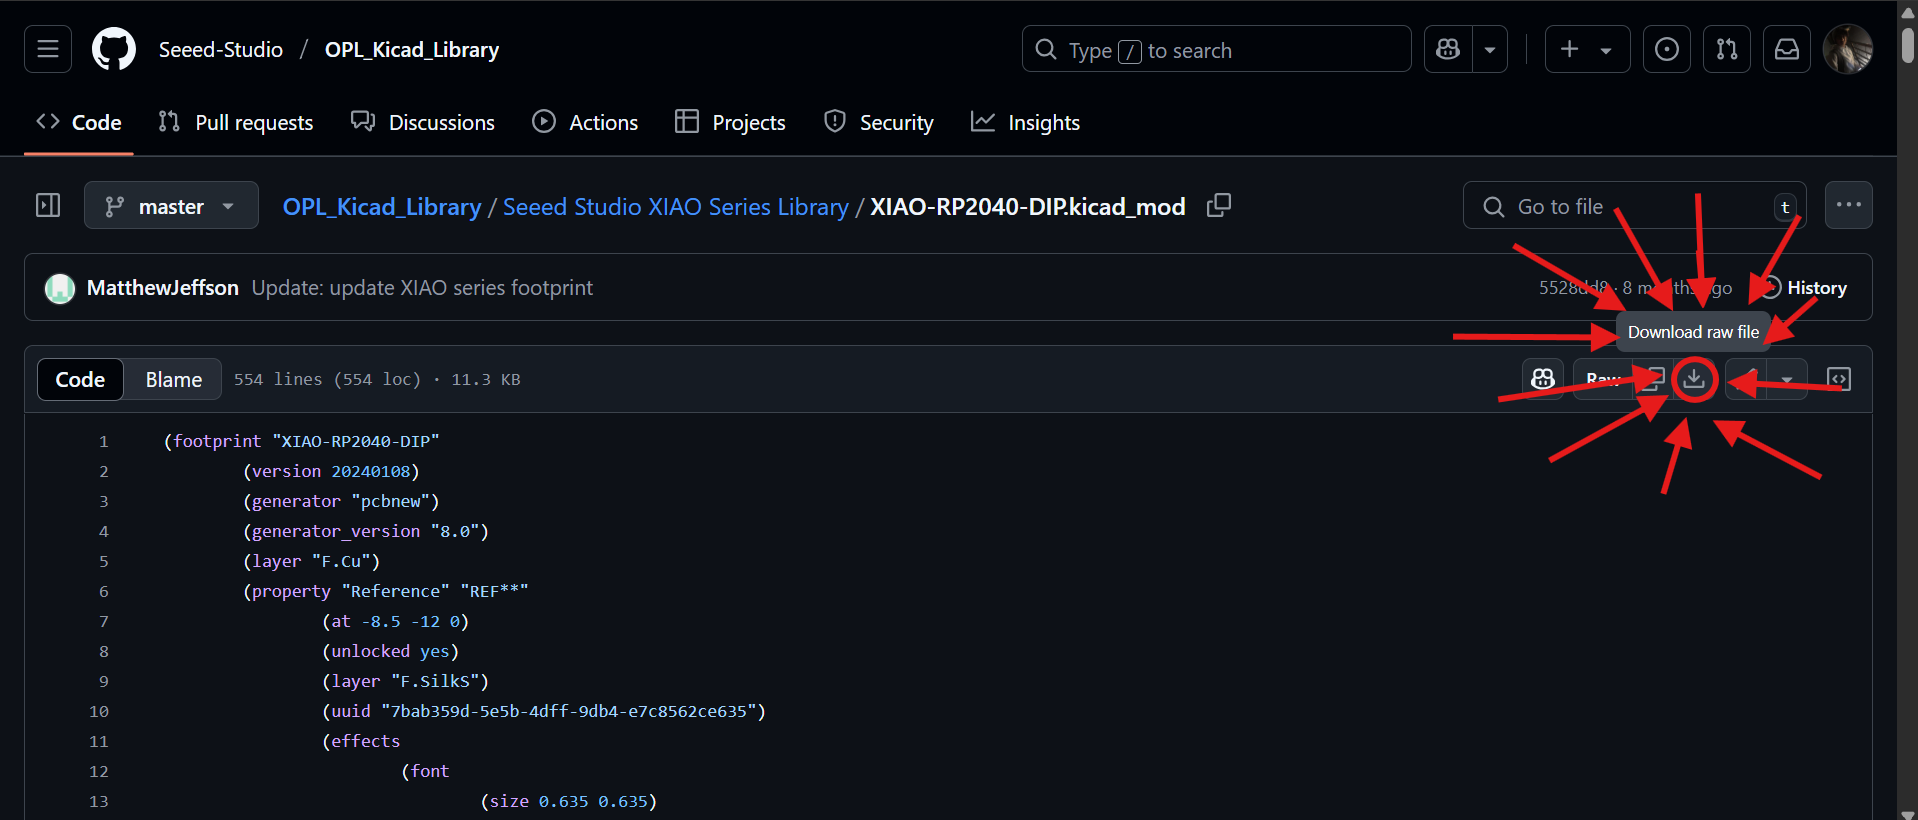This screenshot has height=820, width=1918.
Task: Open Seeed Studio XIAO Series Library folder
Action: [x=675, y=207]
